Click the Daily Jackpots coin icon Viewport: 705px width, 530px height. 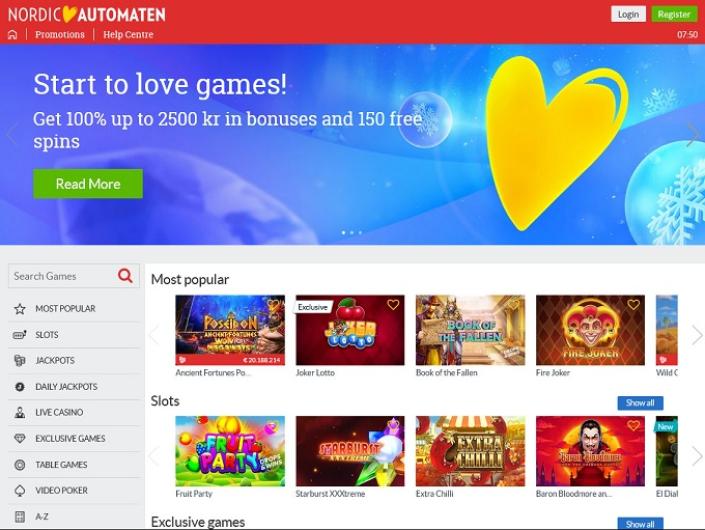(x=20, y=387)
